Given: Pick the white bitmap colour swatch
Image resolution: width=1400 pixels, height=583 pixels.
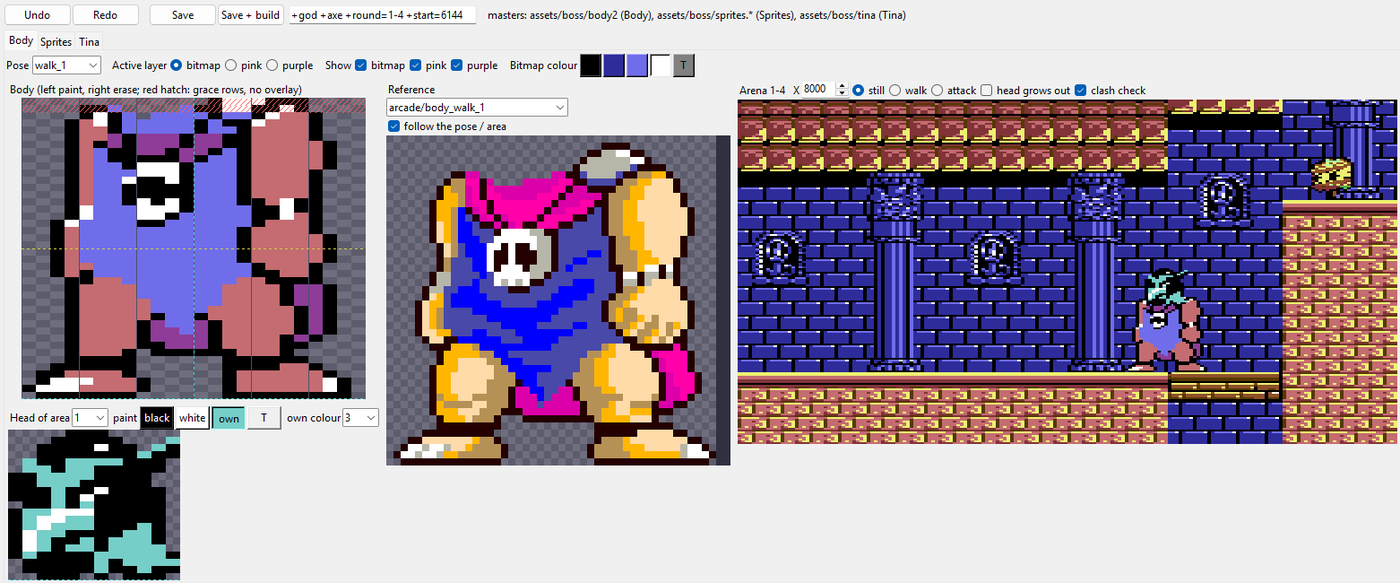Looking at the screenshot, I should pos(660,65).
